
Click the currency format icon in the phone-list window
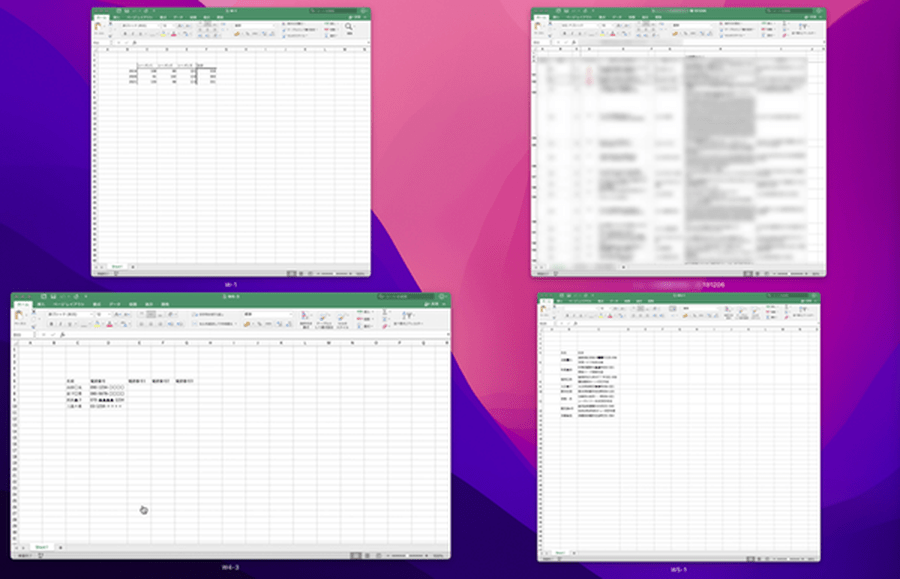click(x=247, y=324)
